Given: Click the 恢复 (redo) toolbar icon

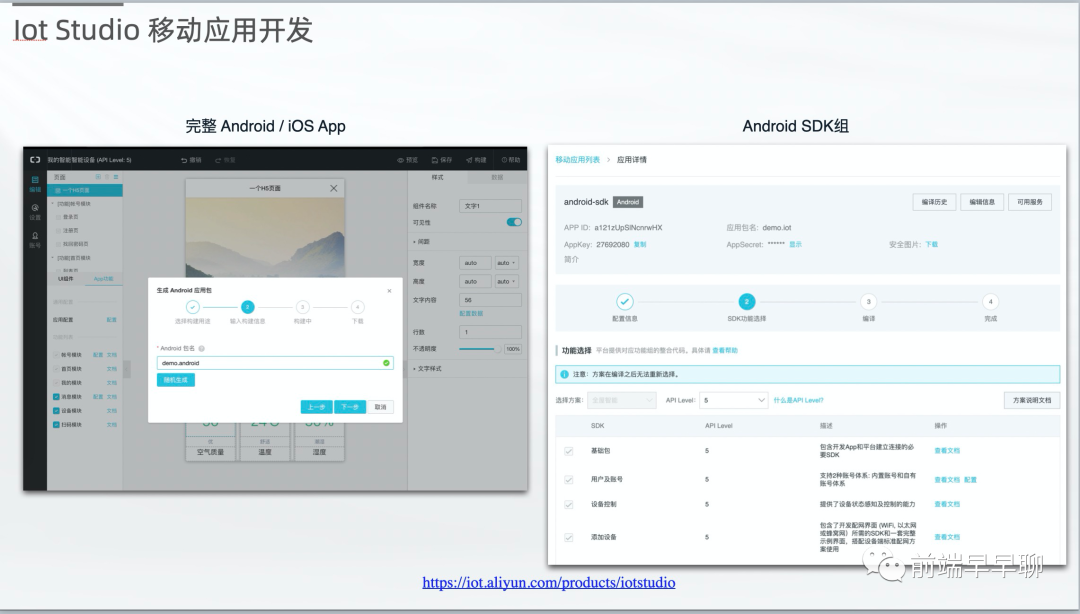Looking at the screenshot, I should coord(218,160).
